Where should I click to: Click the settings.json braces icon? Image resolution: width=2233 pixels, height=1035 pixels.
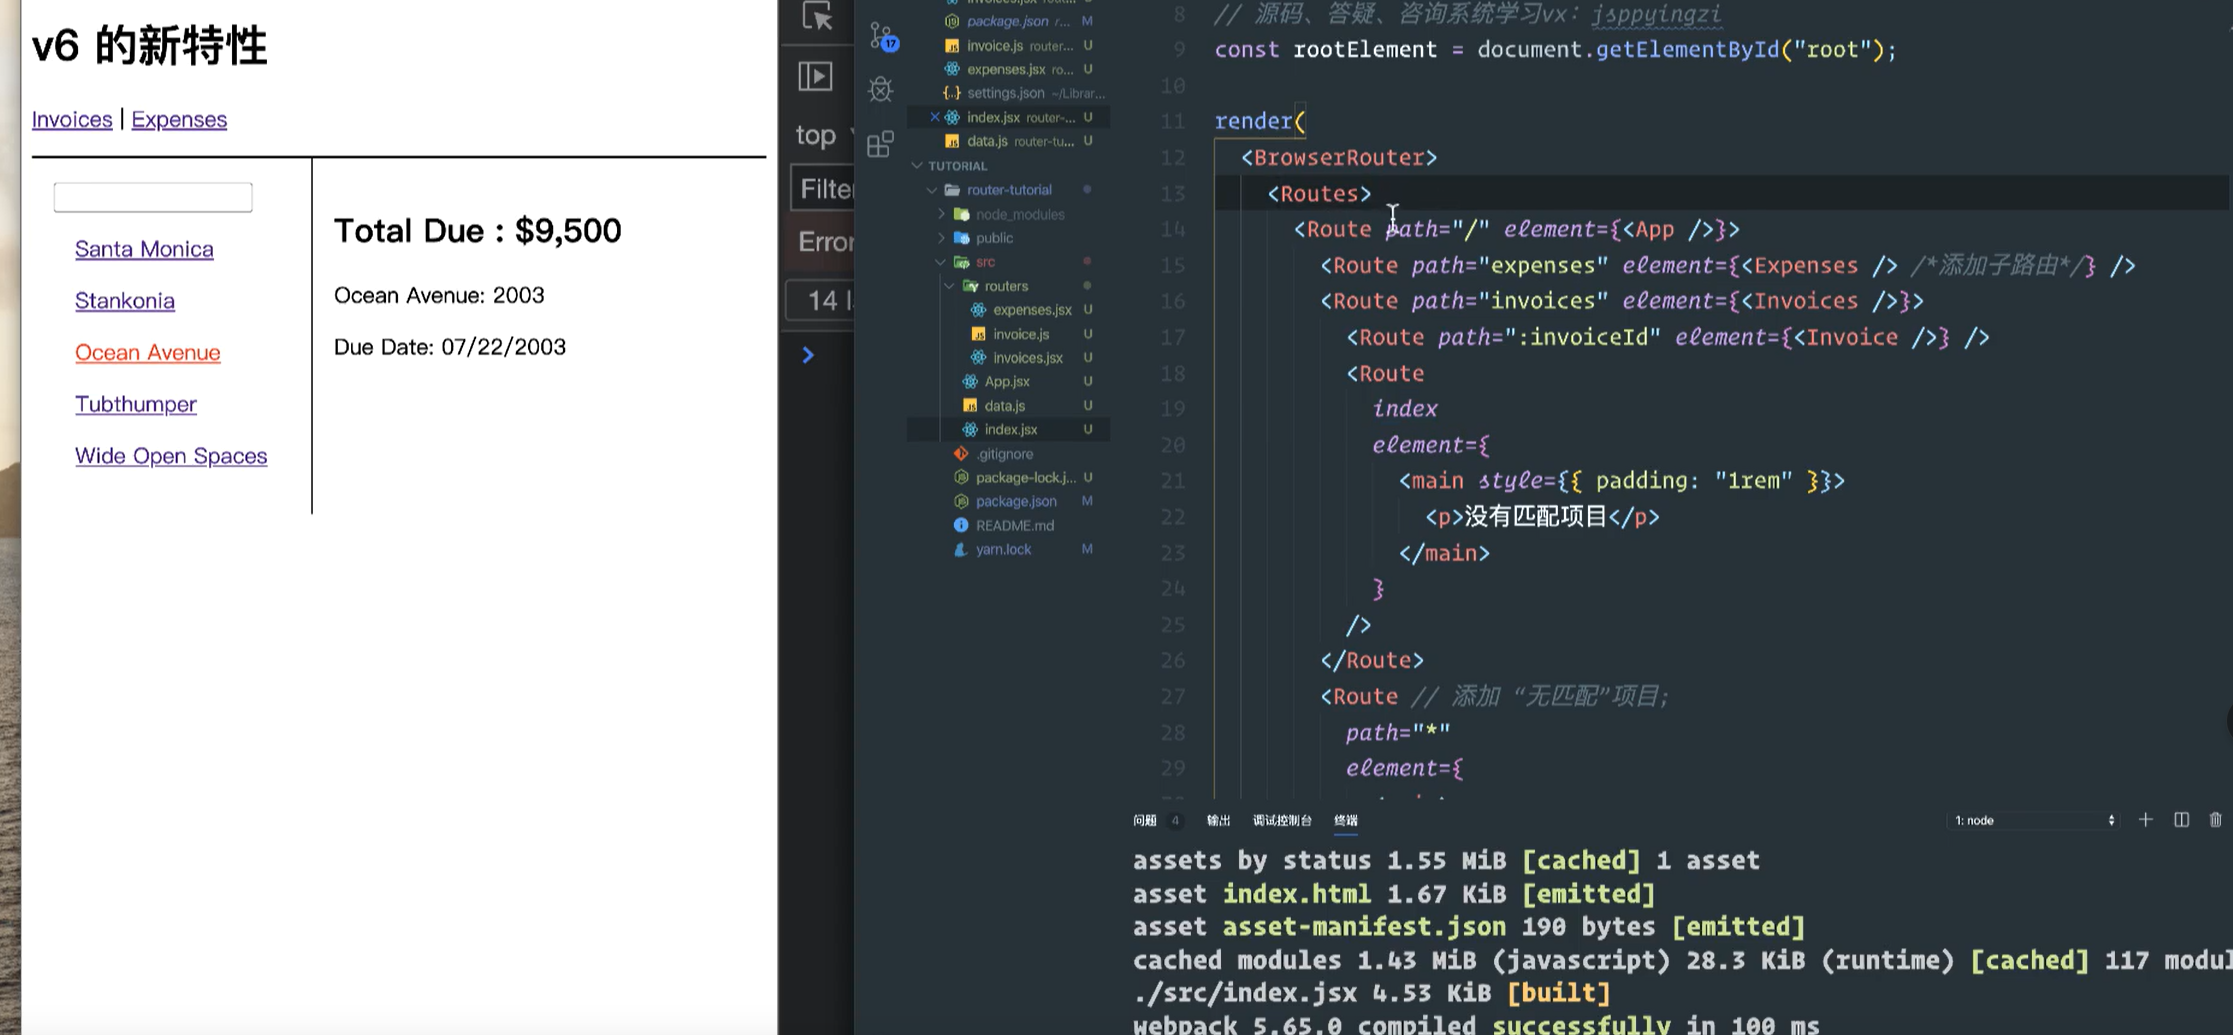point(952,93)
